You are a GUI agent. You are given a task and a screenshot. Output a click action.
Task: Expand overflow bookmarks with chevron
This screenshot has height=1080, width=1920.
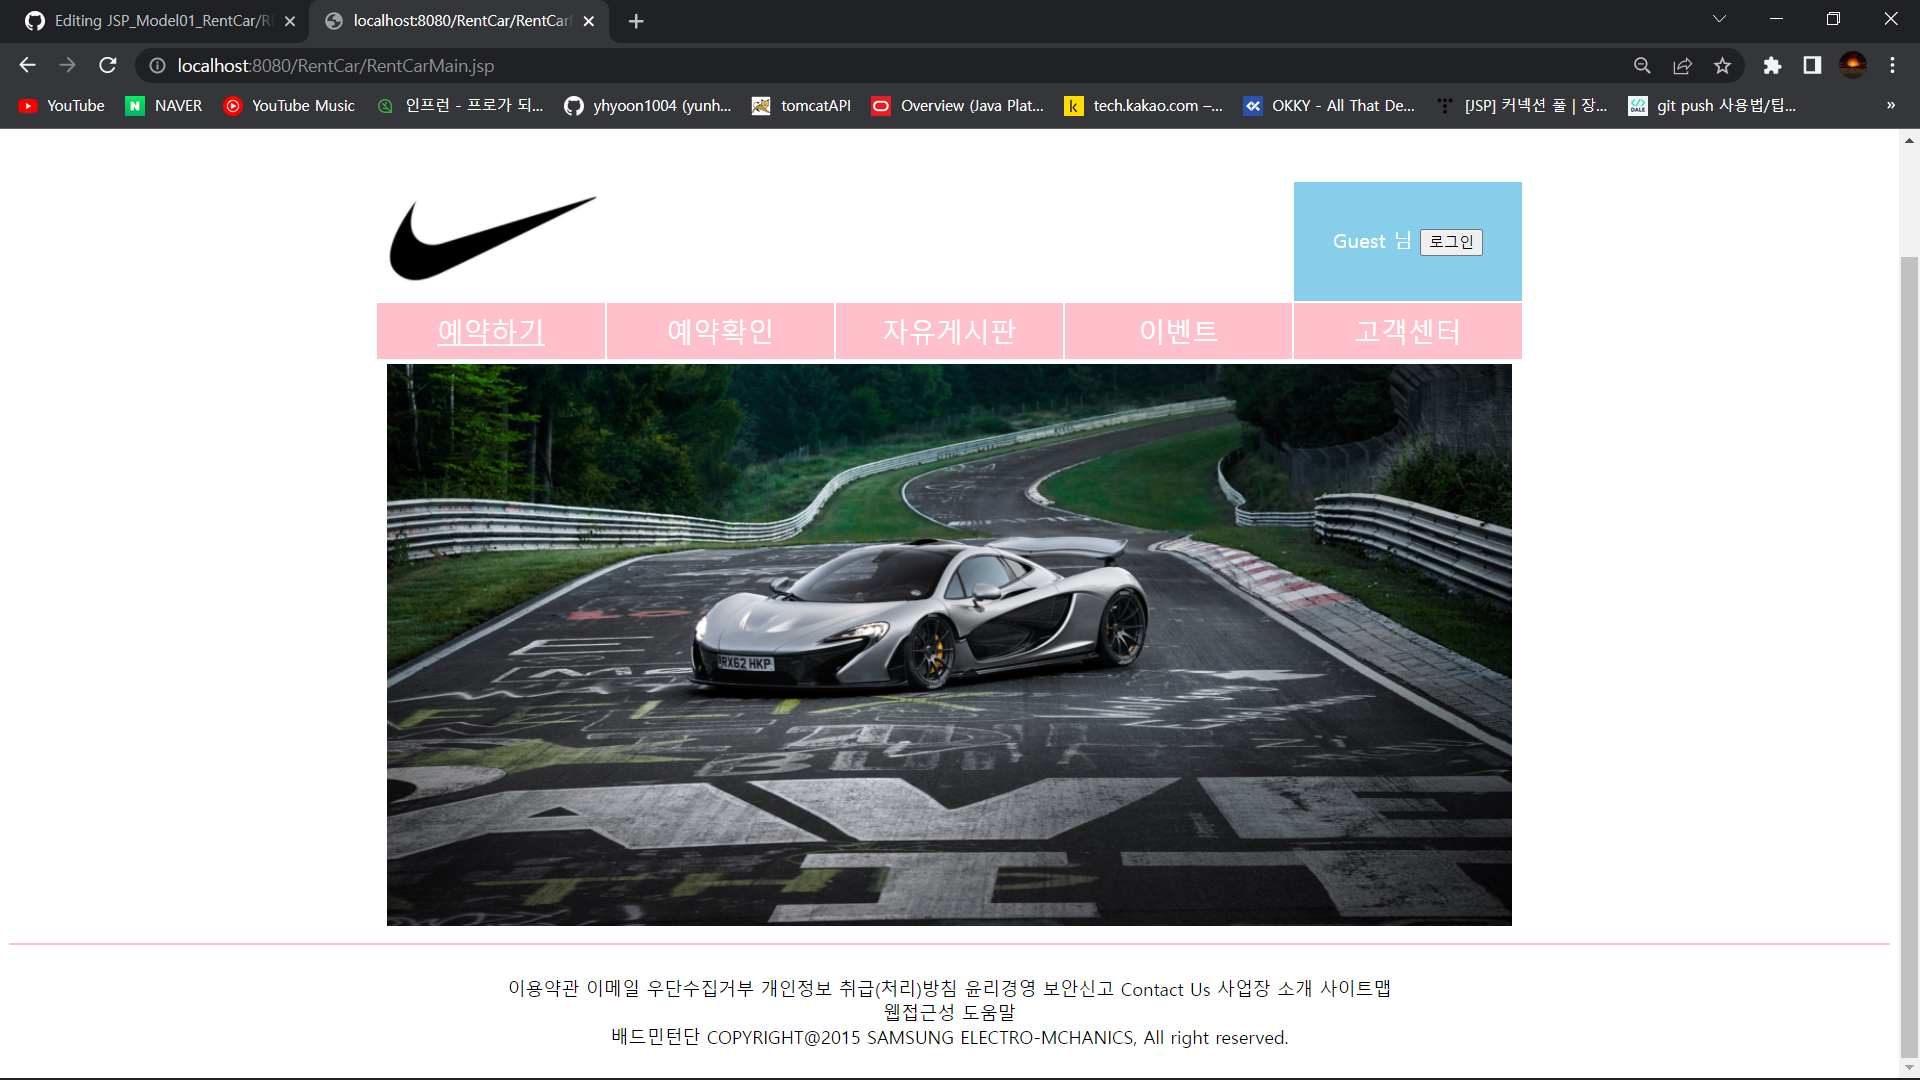pyautogui.click(x=1890, y=105)
